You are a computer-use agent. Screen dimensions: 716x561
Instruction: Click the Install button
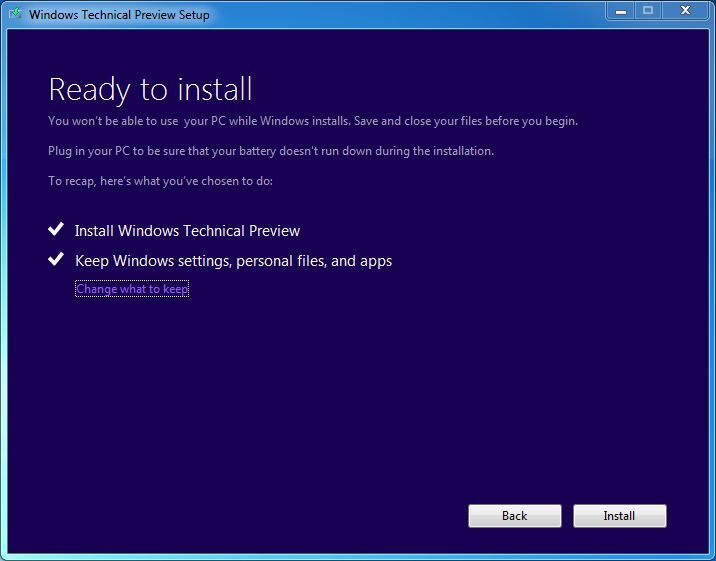tap(619, 516)
